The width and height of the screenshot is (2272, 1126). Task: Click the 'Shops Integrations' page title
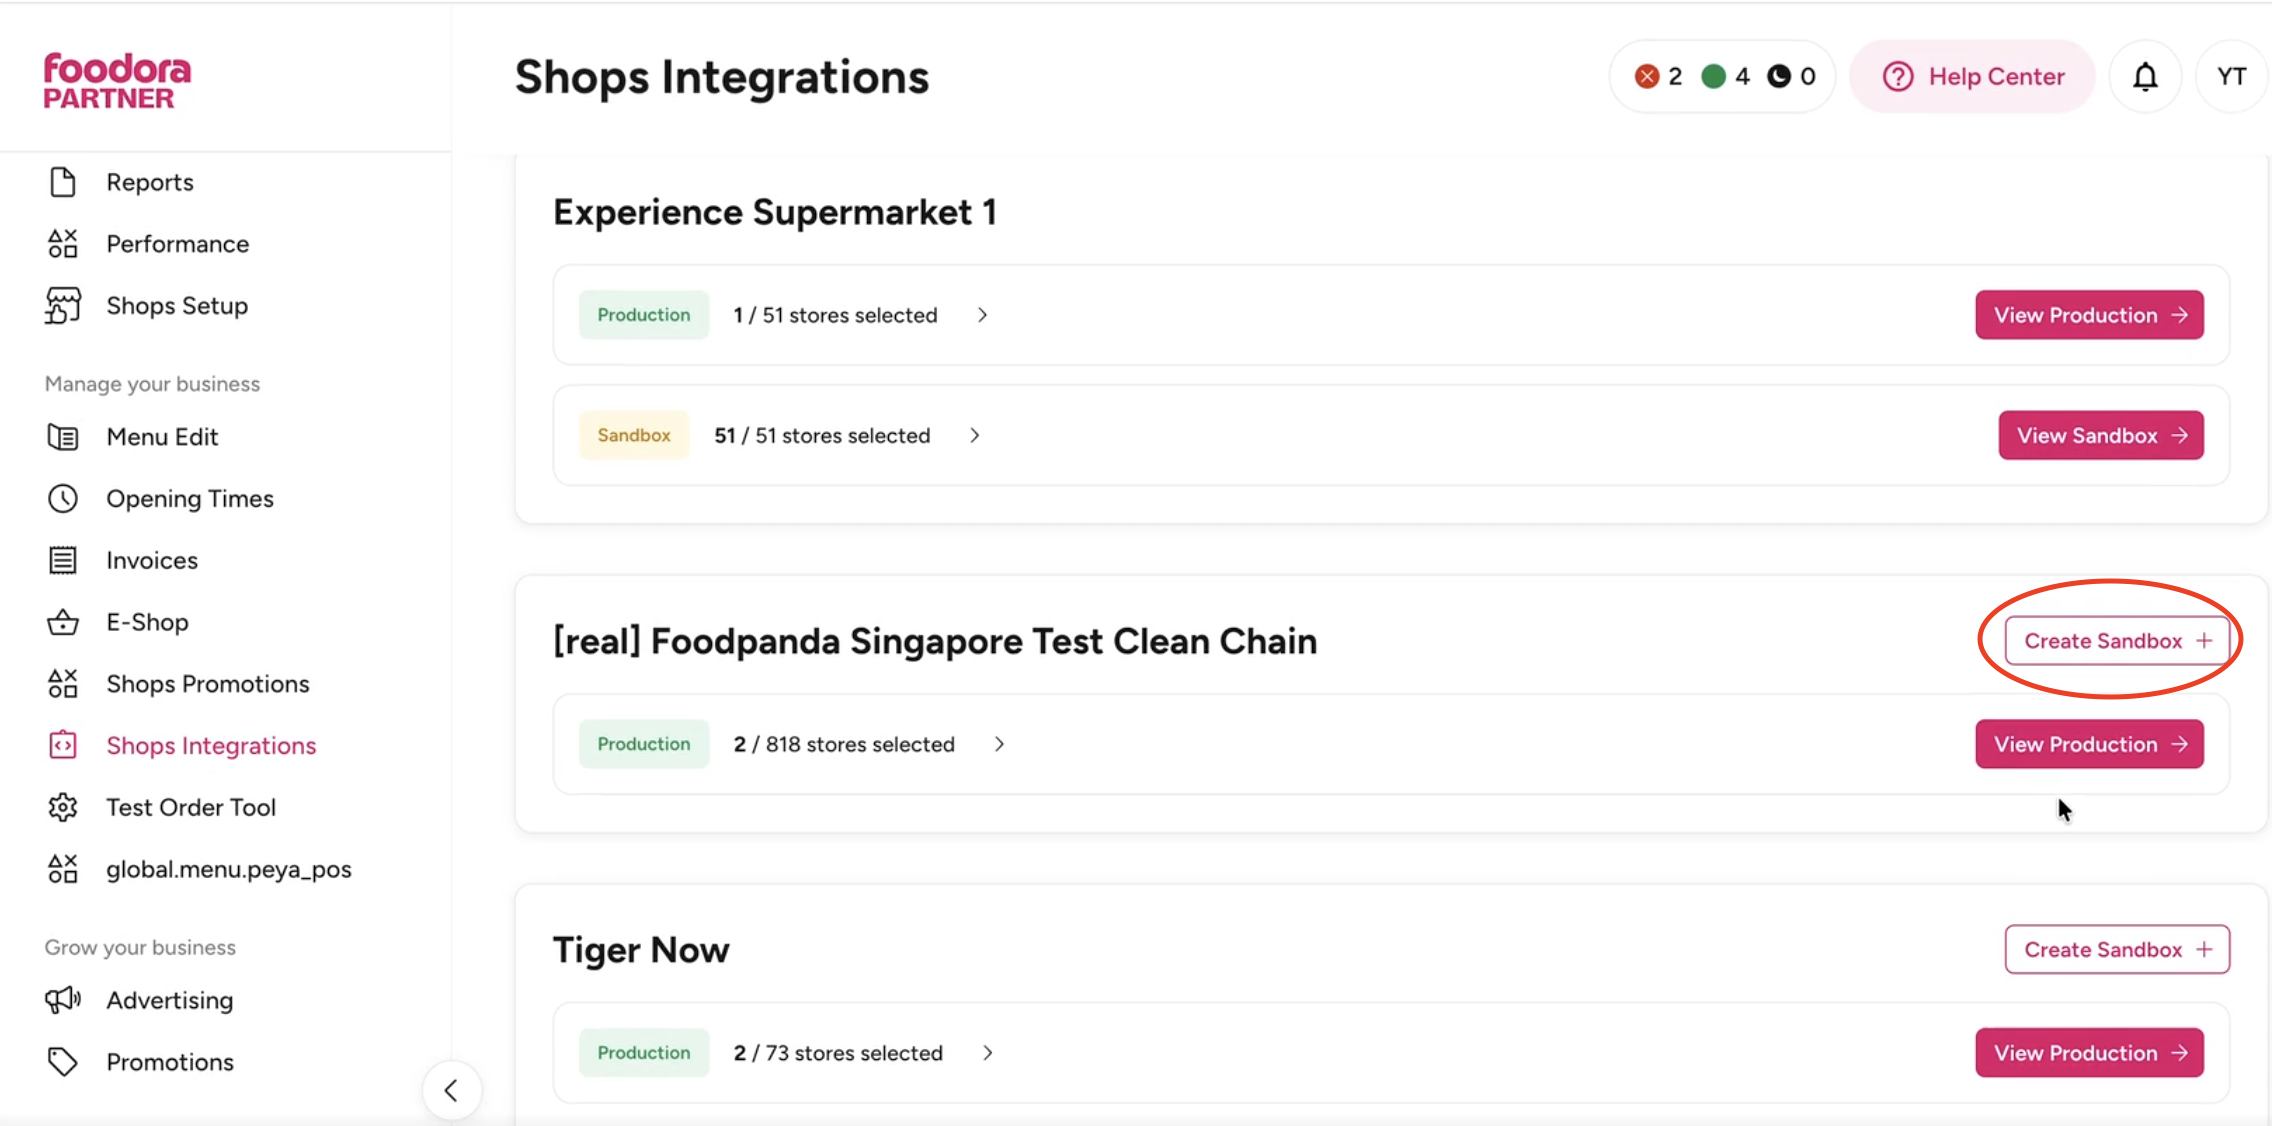click(722, 77)
